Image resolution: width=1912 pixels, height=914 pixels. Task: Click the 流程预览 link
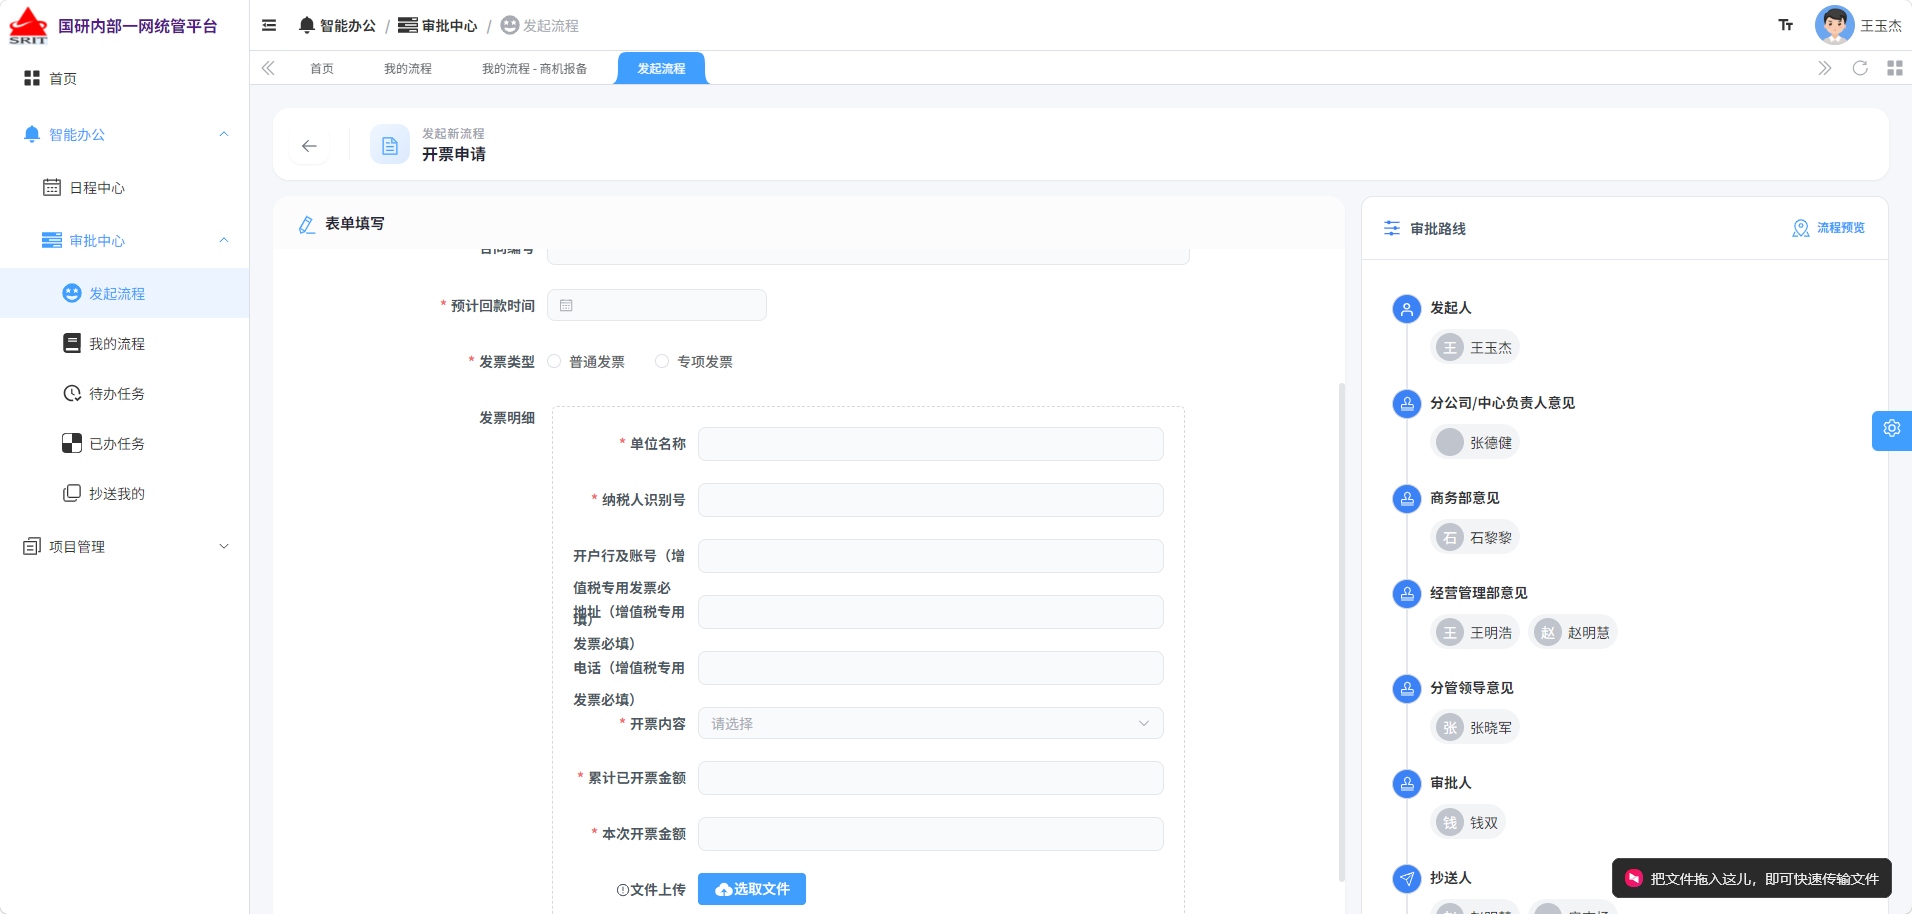point(1840,228)
